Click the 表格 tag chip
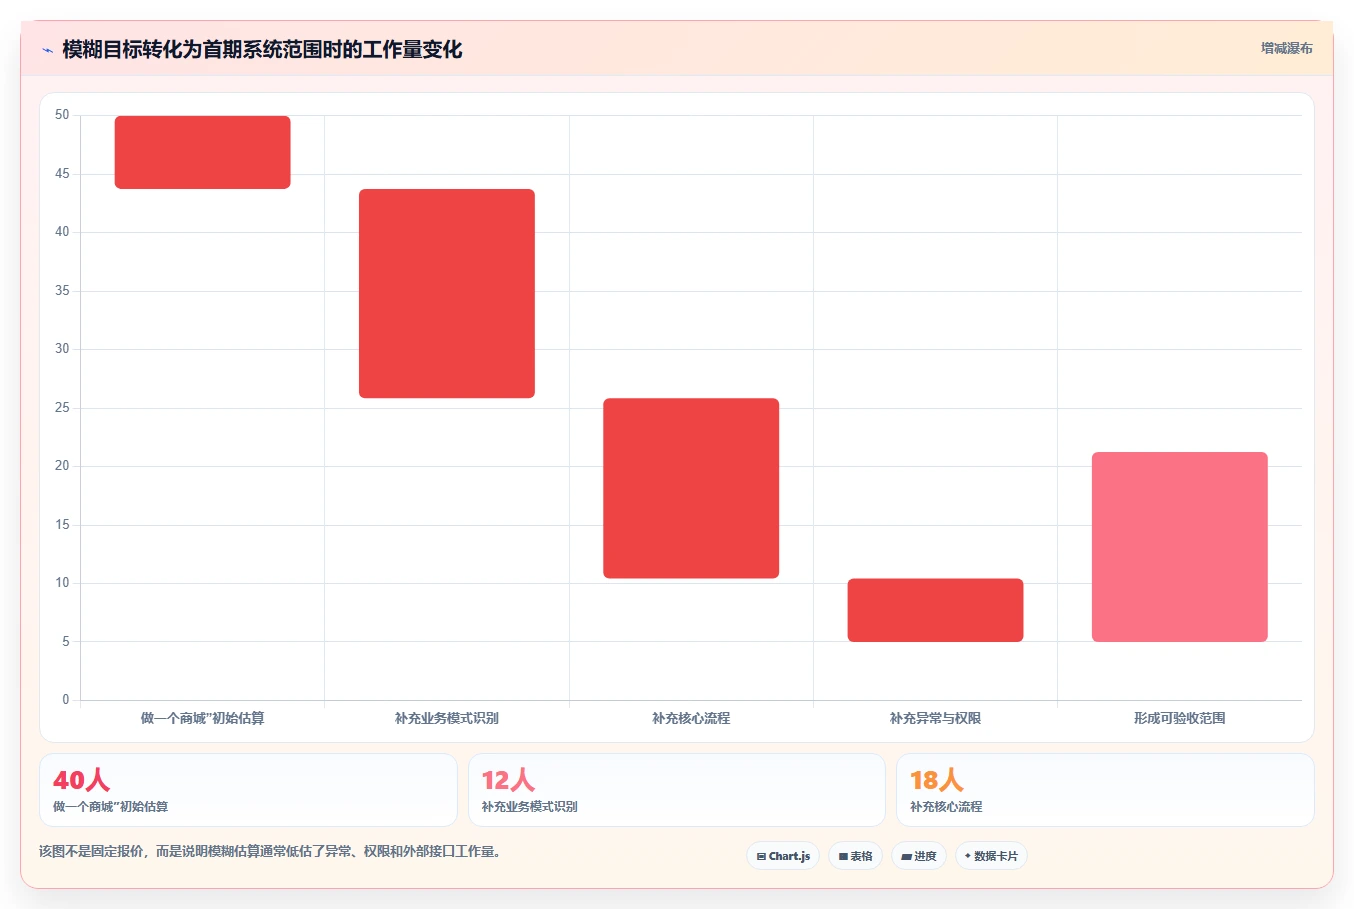This screenshot has height=909, width=1354. pos(855,856)
